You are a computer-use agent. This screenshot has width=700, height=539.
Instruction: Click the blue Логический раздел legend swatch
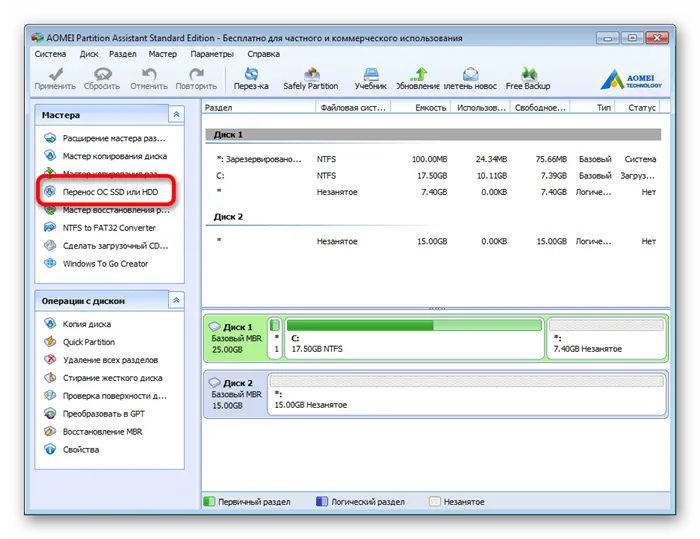click(322, 501)
